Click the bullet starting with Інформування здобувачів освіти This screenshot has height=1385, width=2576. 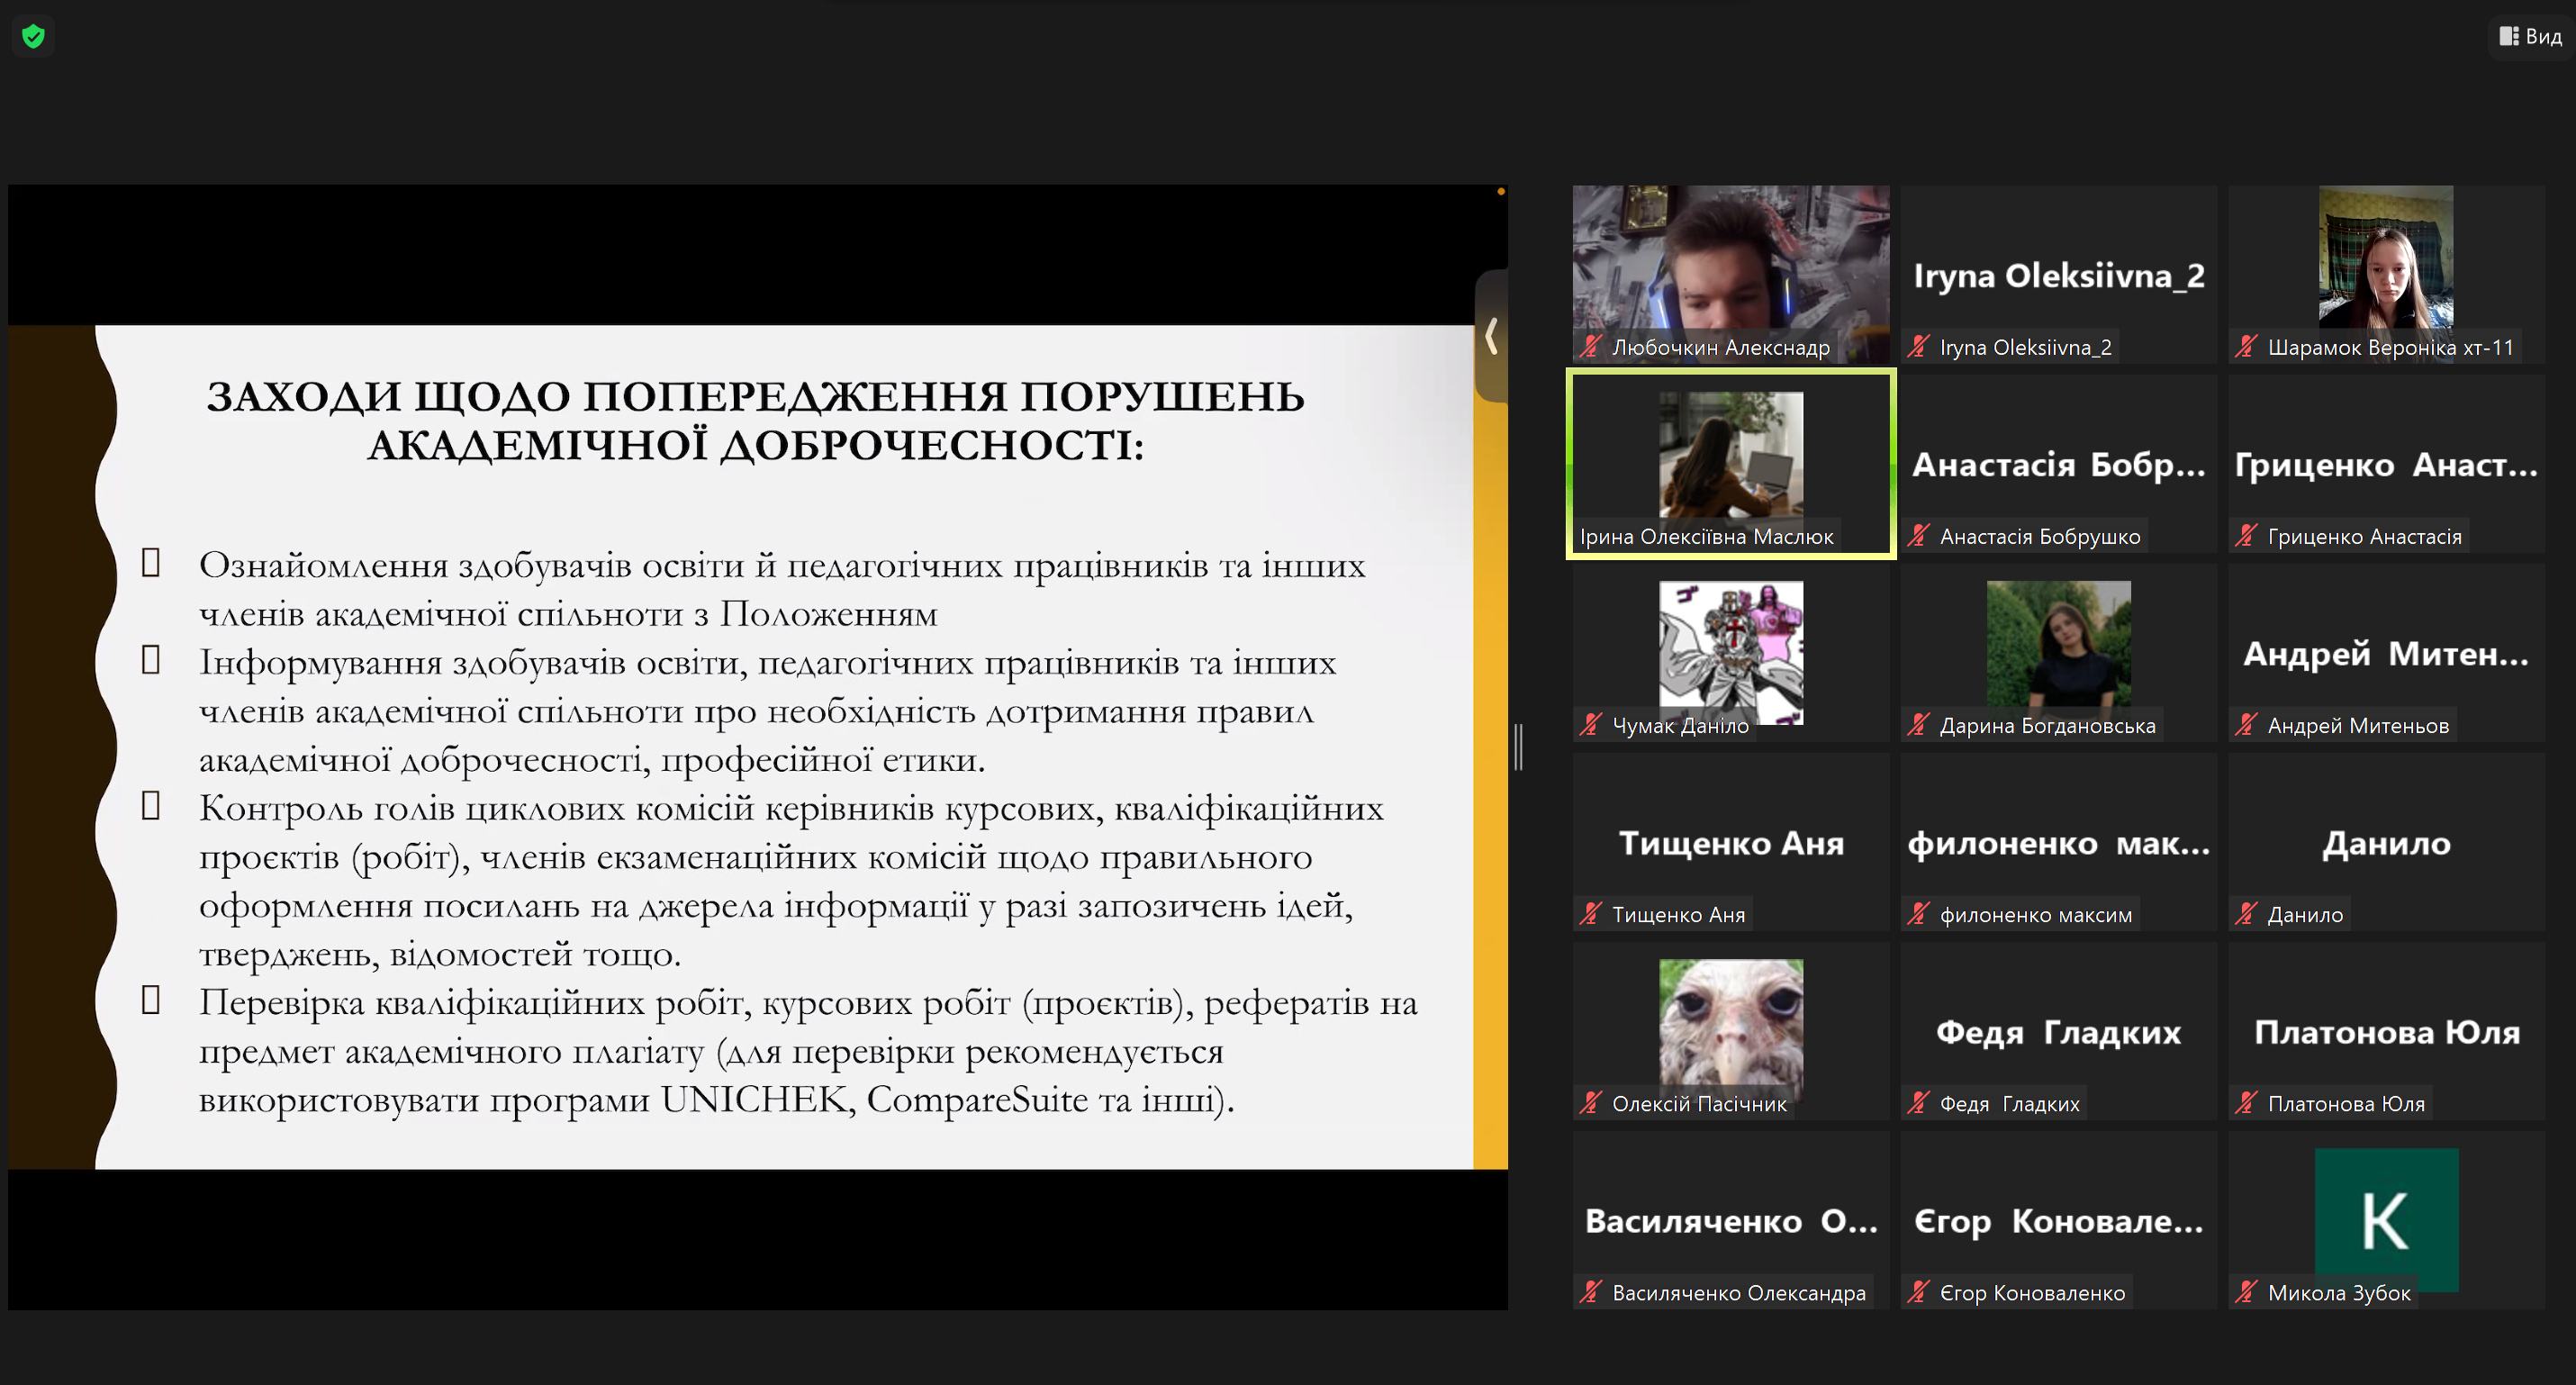767,710
